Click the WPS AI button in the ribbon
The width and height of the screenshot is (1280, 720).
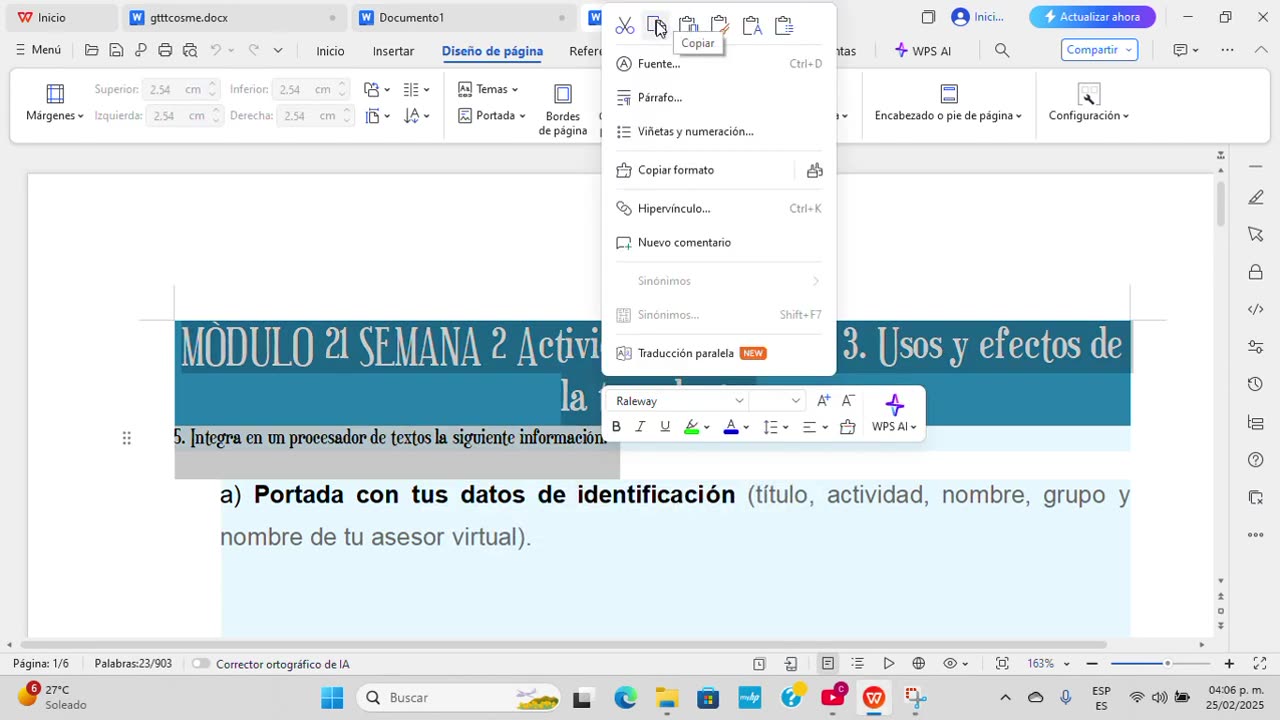pos(922,50)
